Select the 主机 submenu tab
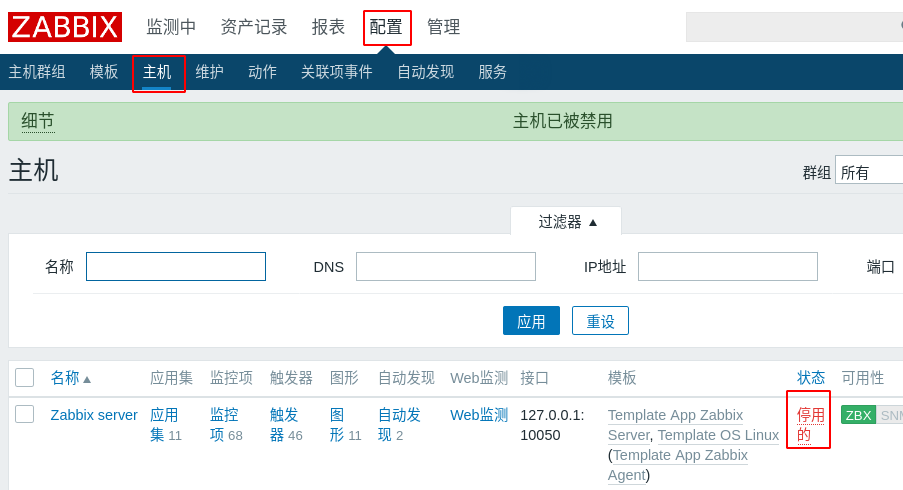Viewport: 903px width, 490px height. point(157,72)
